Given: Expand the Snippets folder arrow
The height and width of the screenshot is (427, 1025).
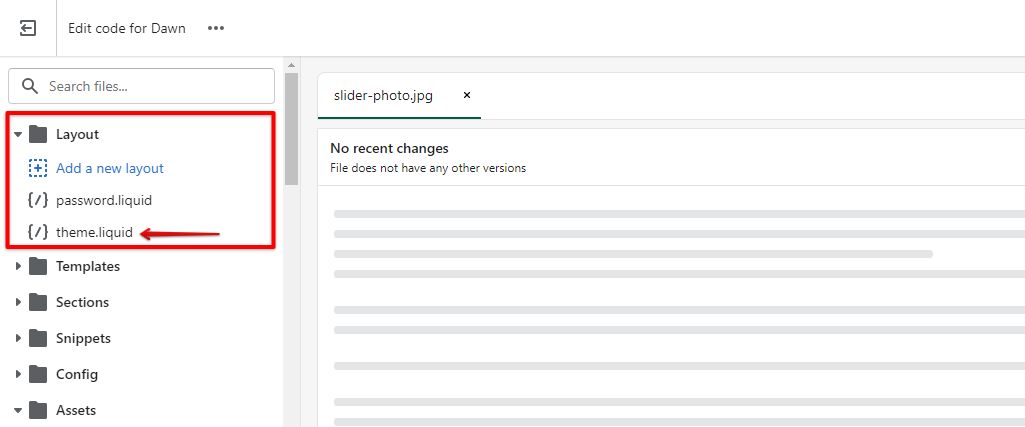Looking at the screenshot, I should click(18, 338).
